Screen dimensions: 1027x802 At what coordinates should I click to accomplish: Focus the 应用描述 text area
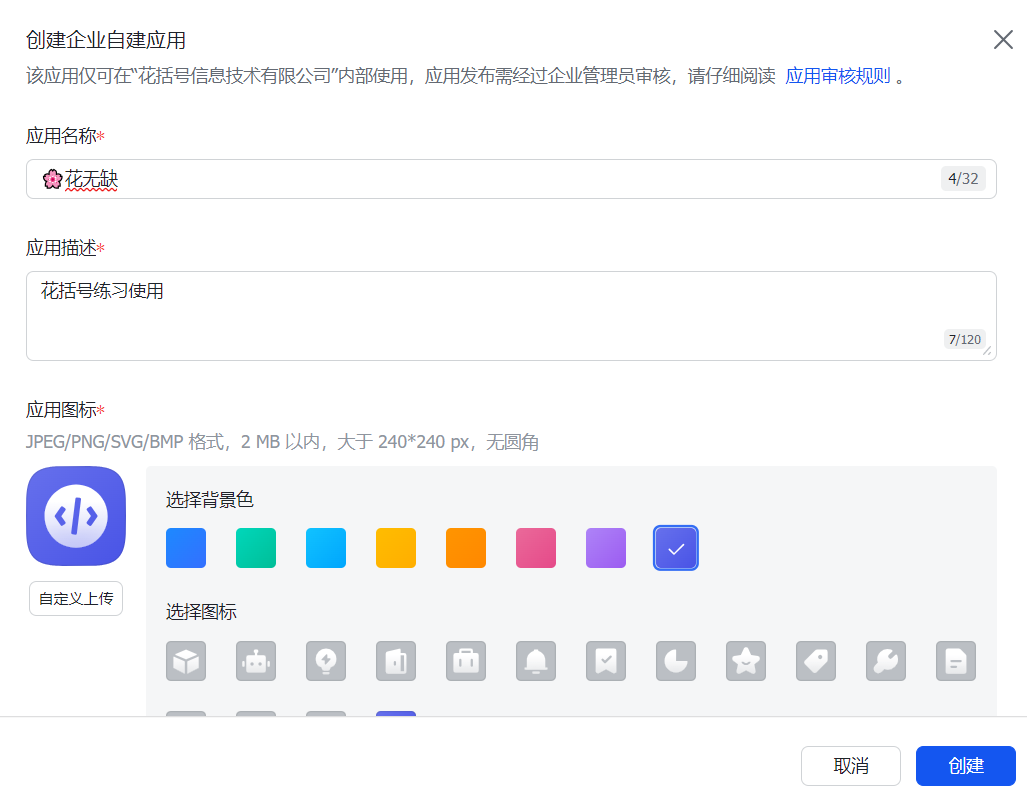pos(500,315)
